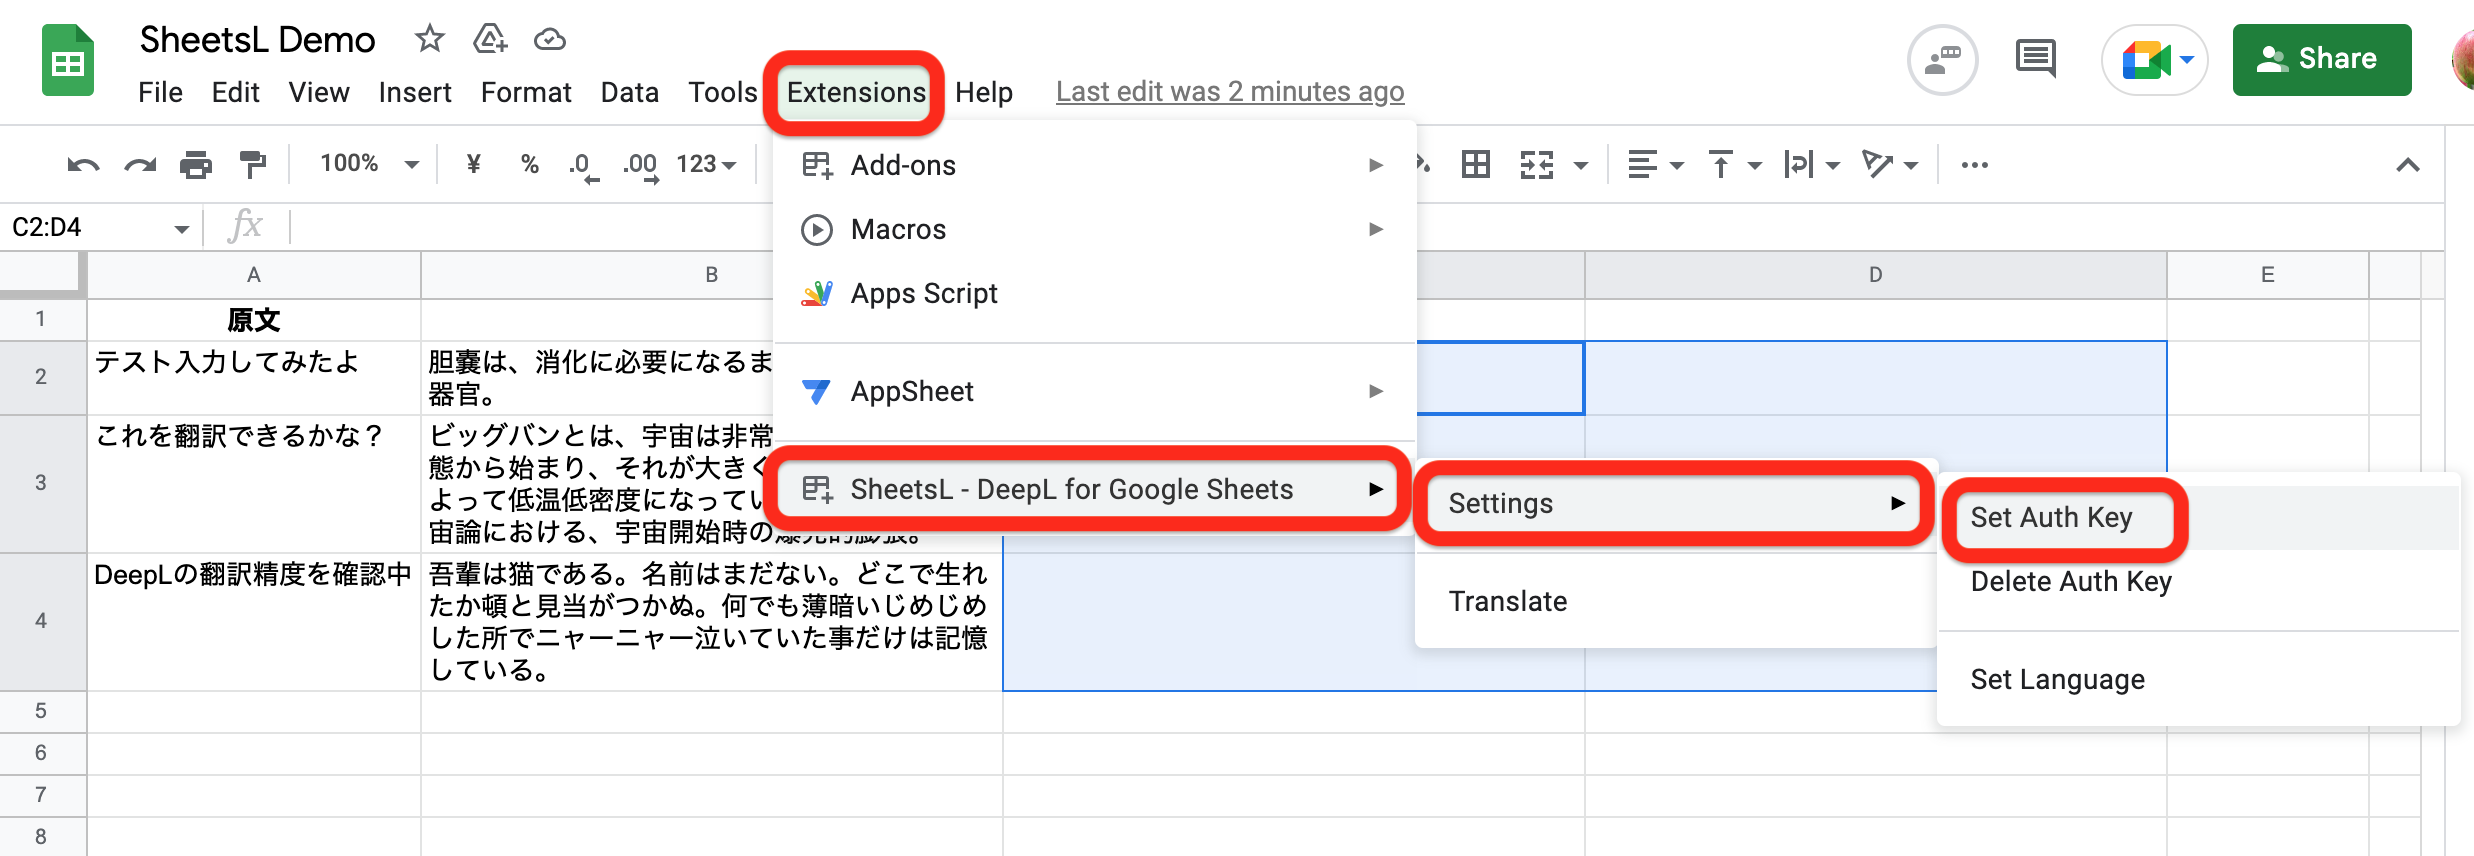Open the last edit history link

[1230, 92]
